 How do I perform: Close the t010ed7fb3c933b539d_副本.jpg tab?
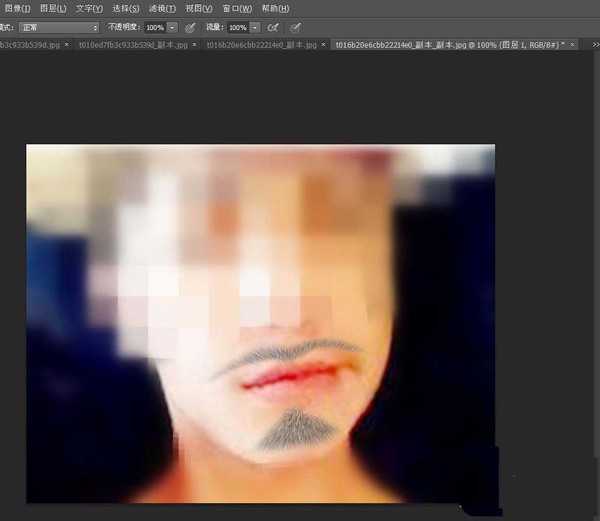(195, 45)
